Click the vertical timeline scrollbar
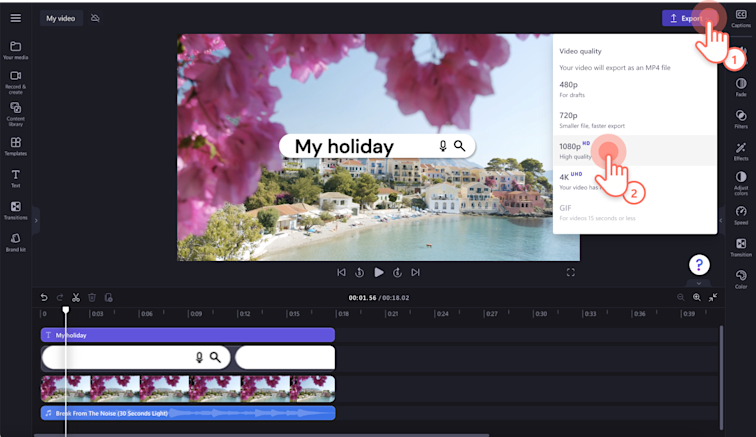Viewport: 756px width, 437px height. click(x=721, y=378)
